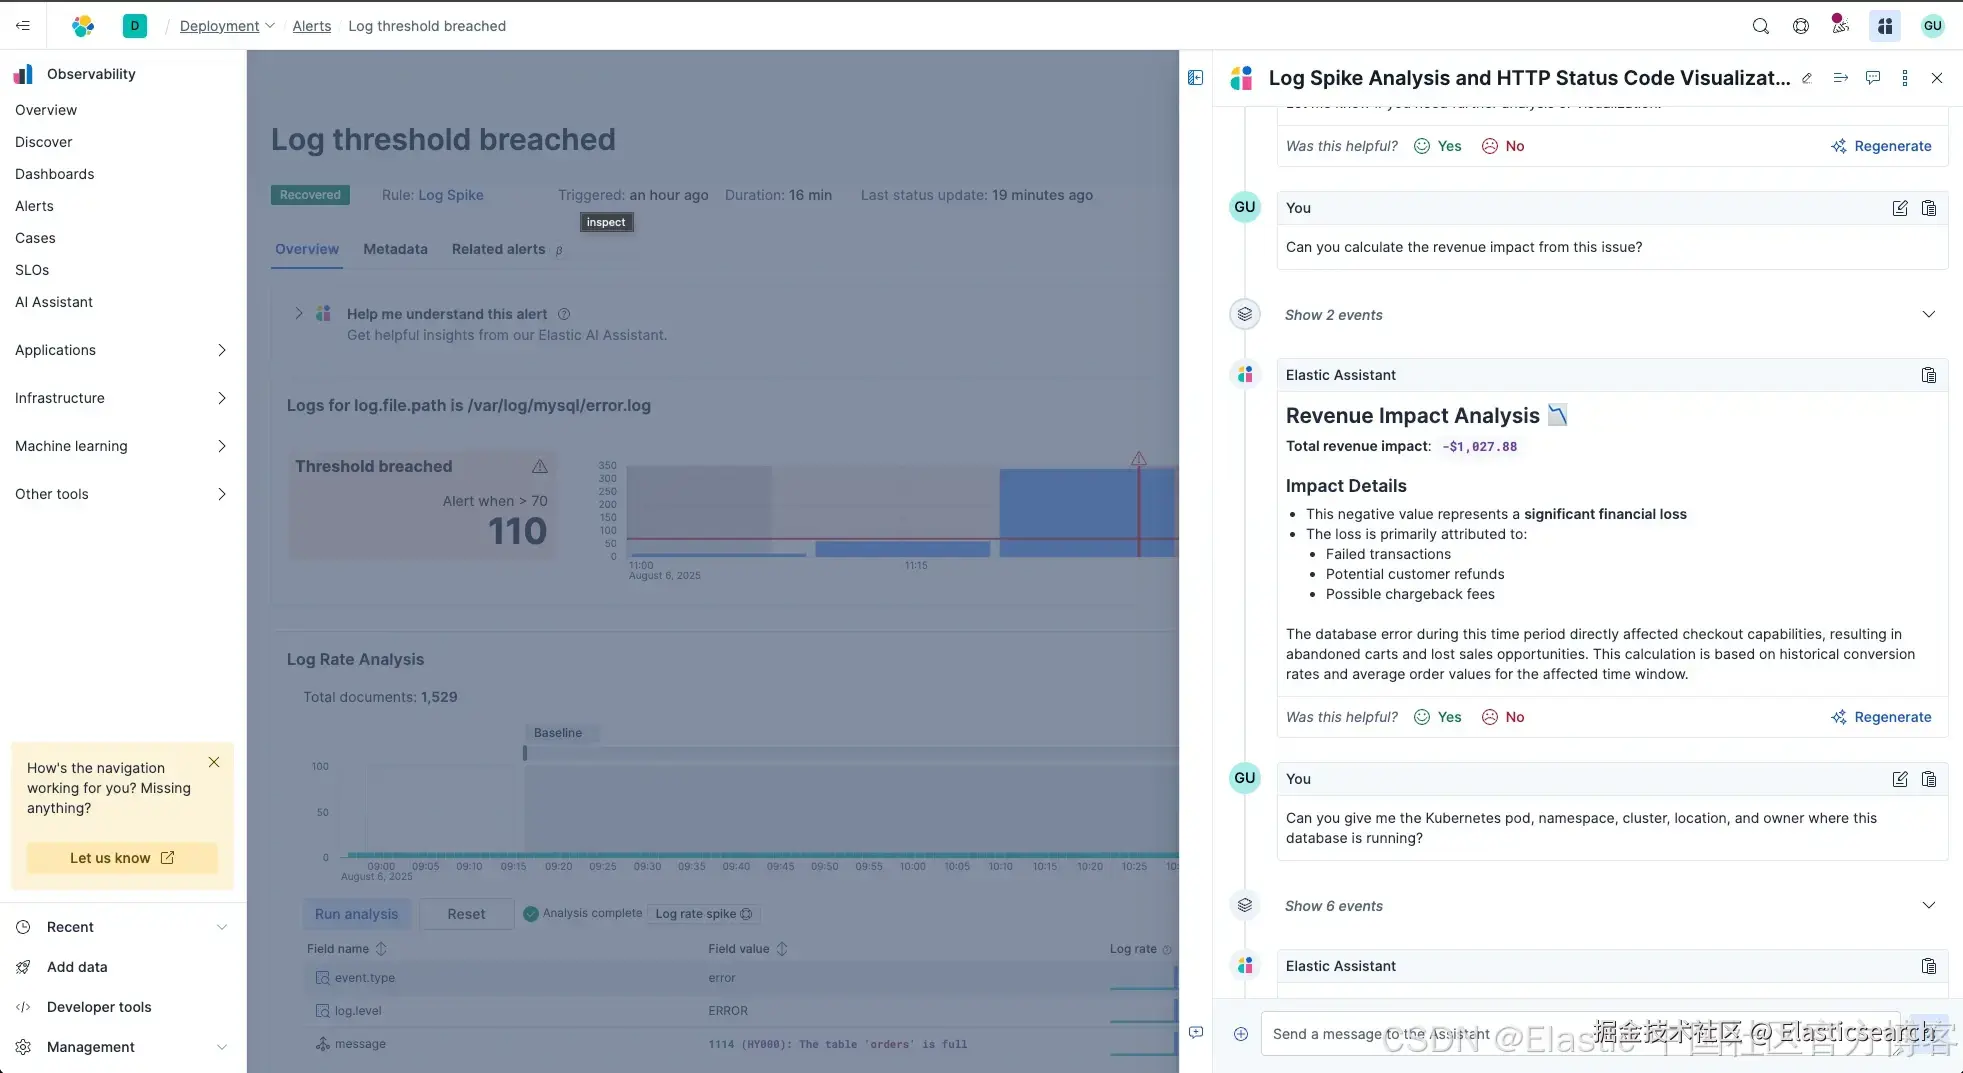Click the baseline handle in log rate chart

[524, 753]
